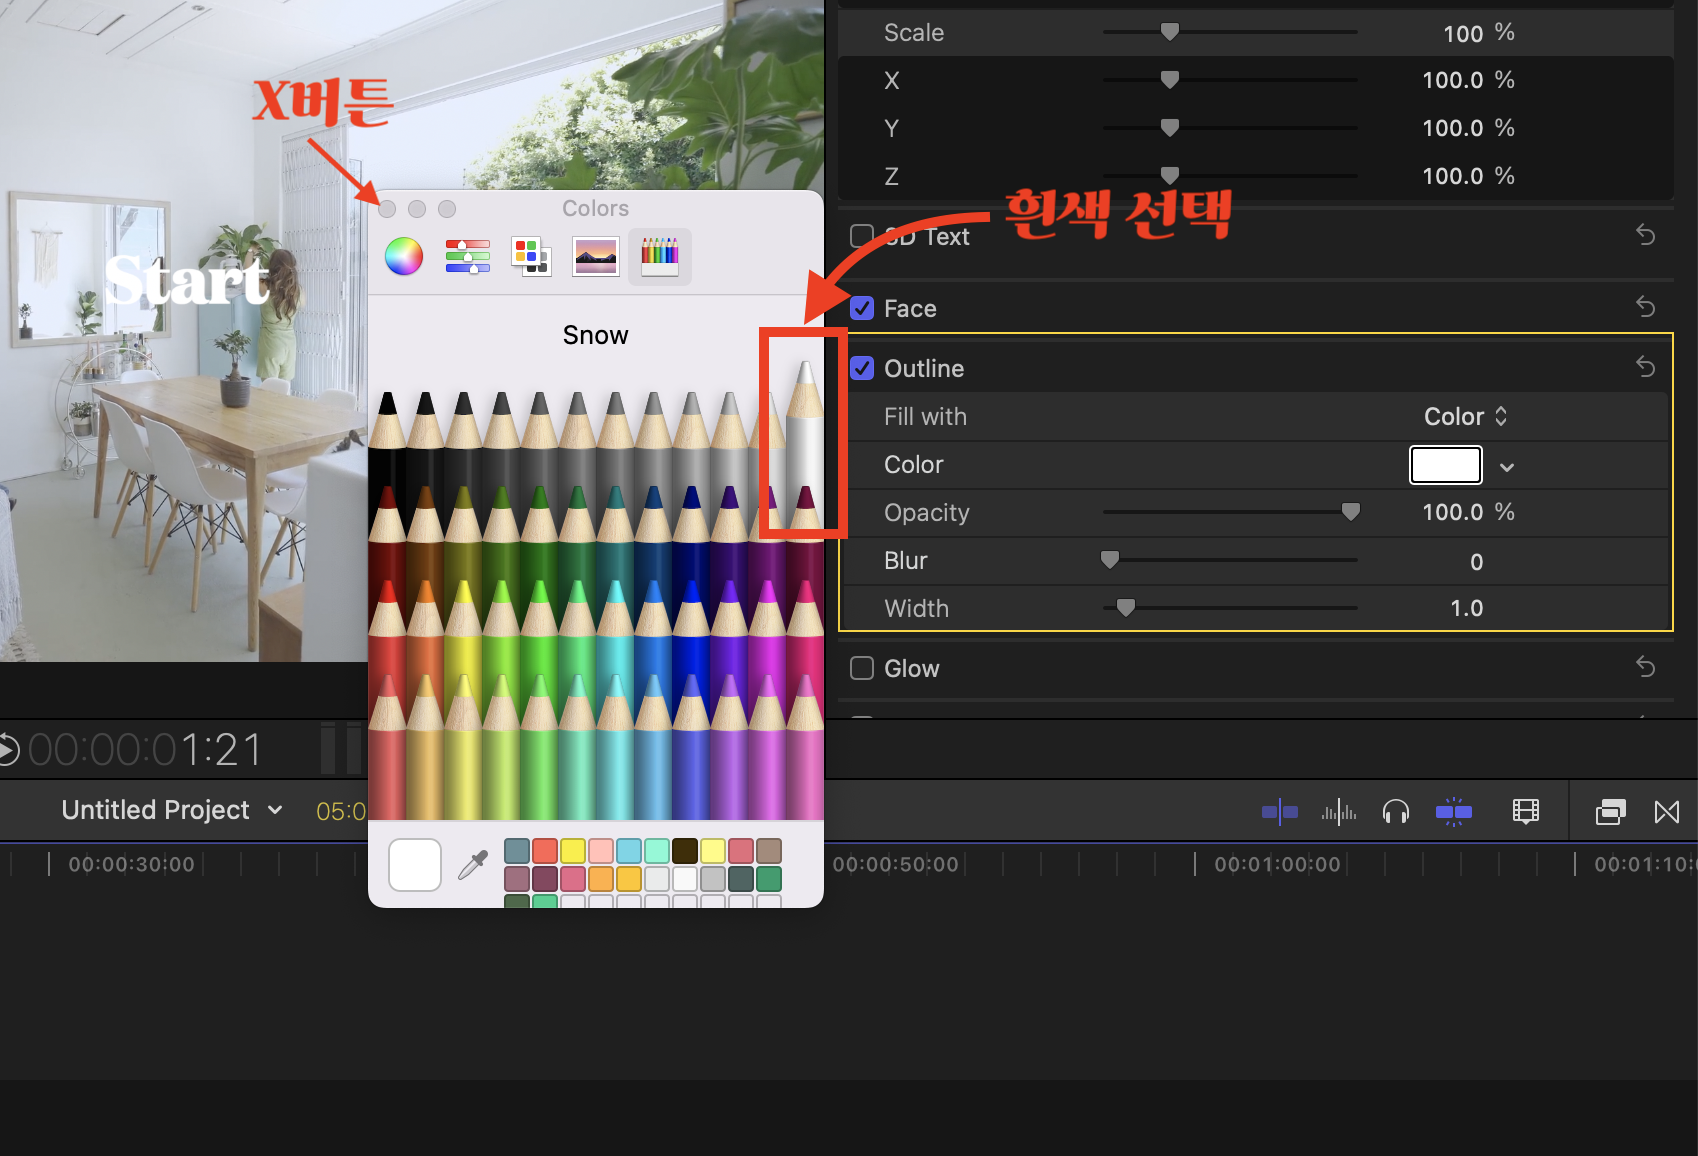Choose the saved mint green swatch
Image resolution: width=1698 pixels, height=1156 pixels.
(657, 851)
